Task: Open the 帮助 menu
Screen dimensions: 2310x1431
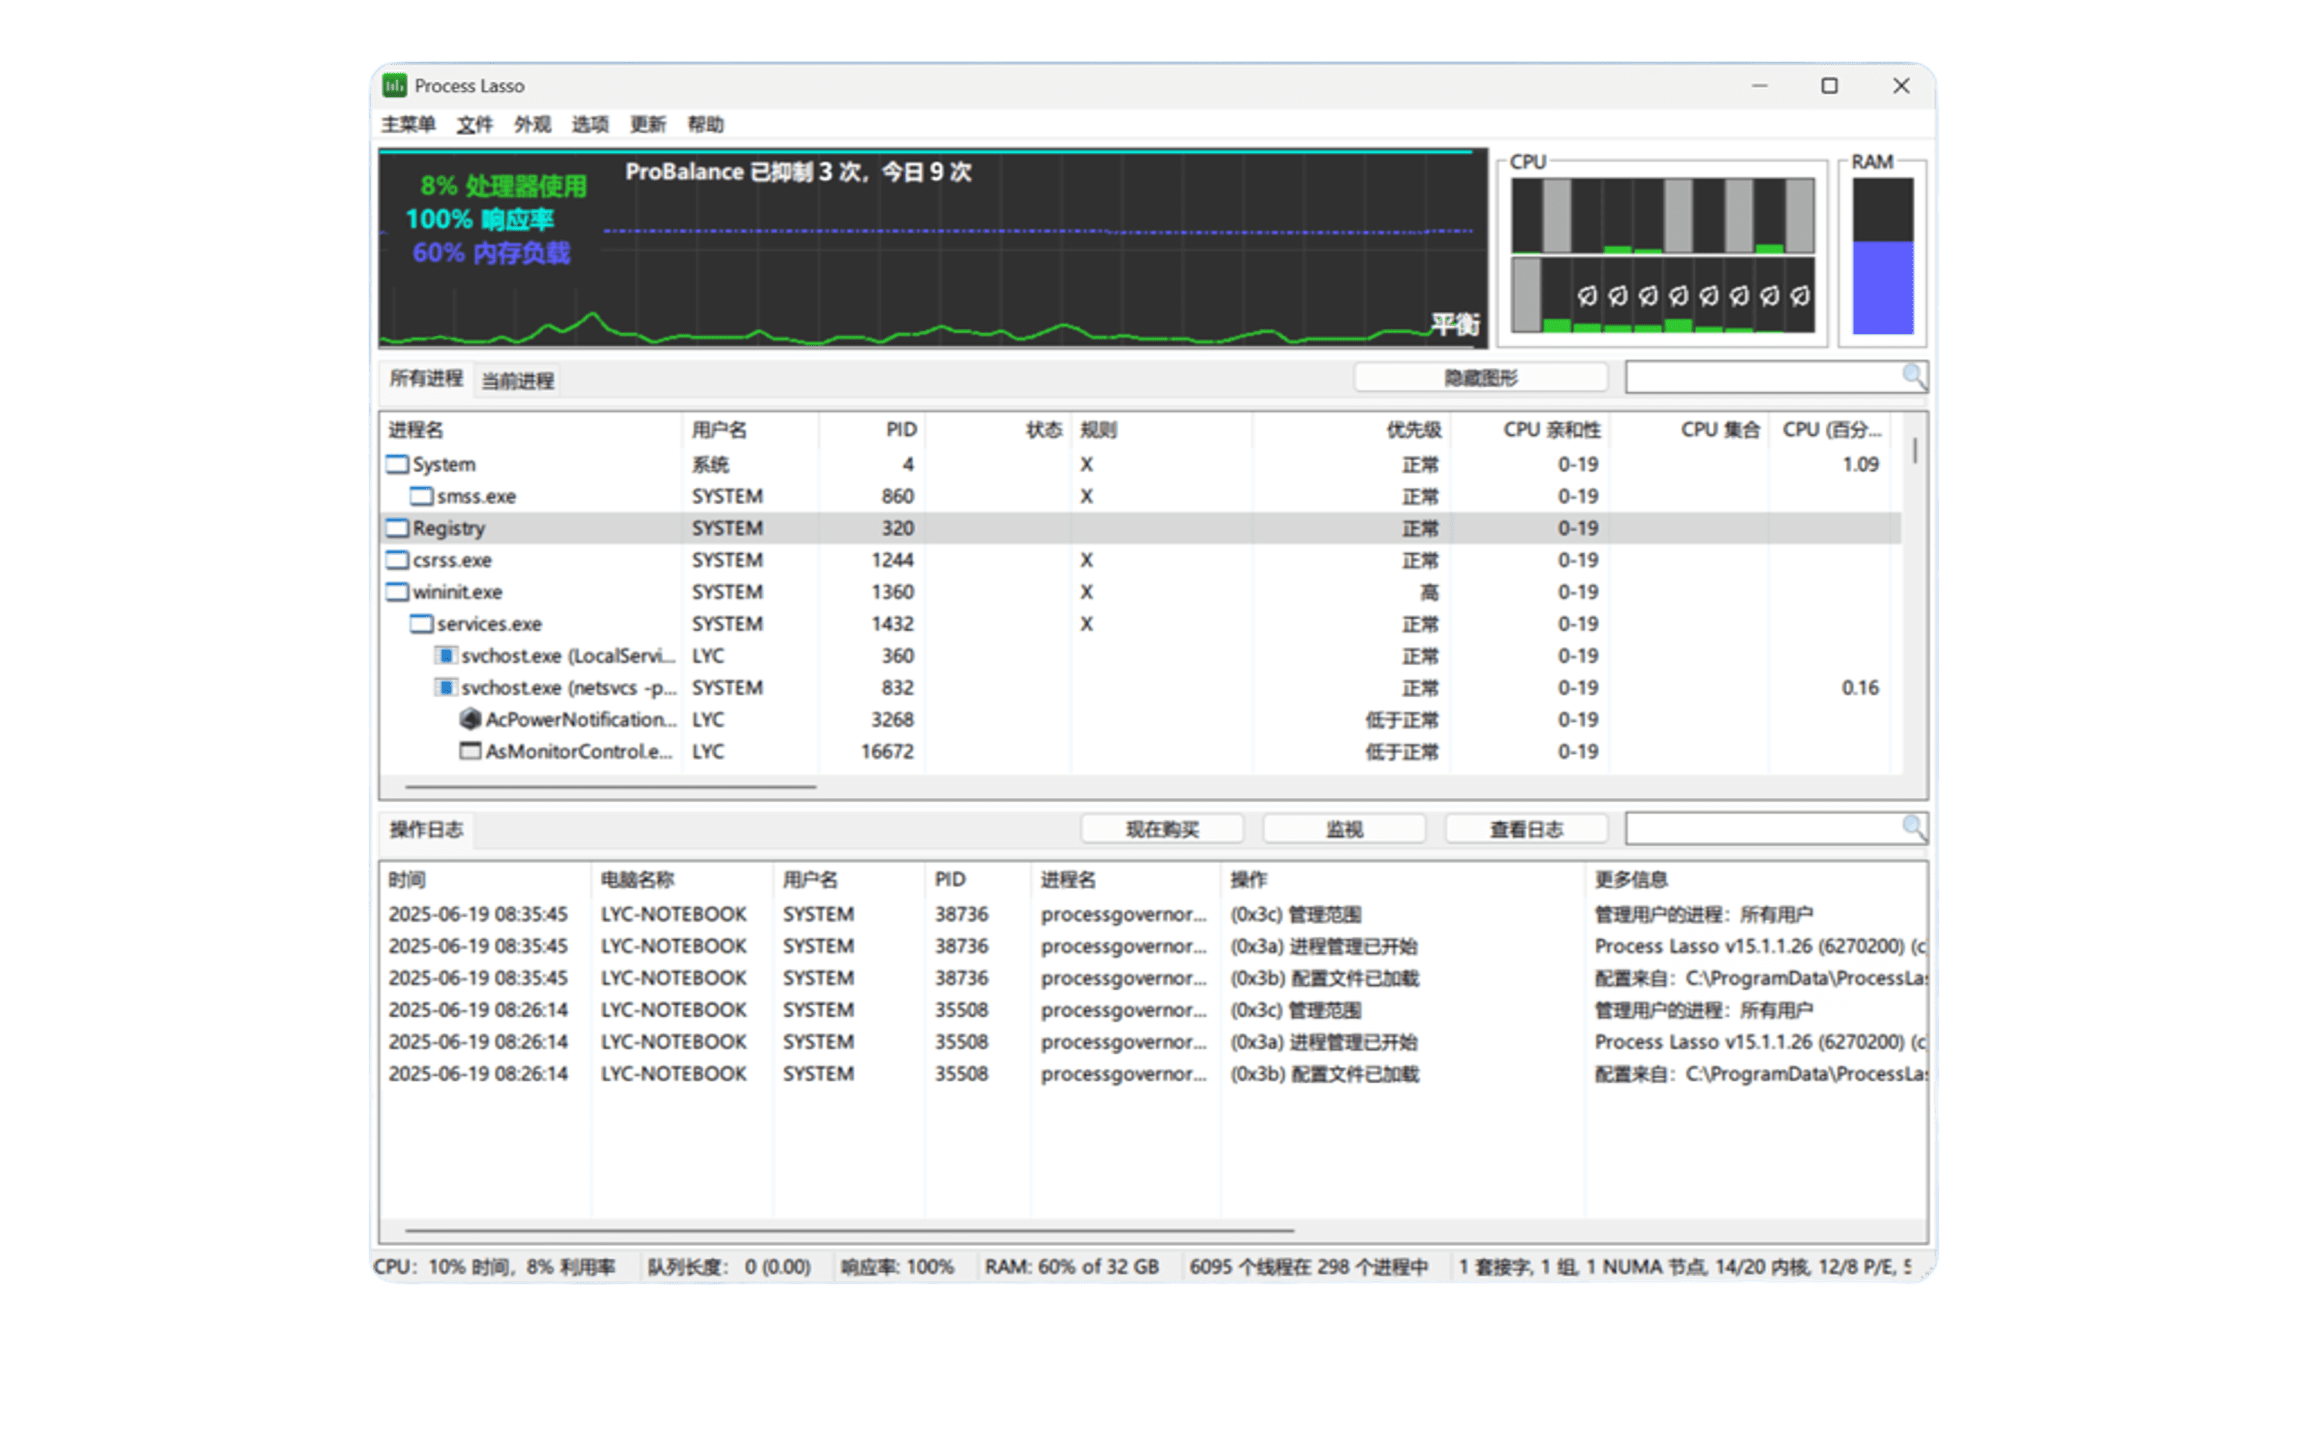Action: (x=706, y=124)
